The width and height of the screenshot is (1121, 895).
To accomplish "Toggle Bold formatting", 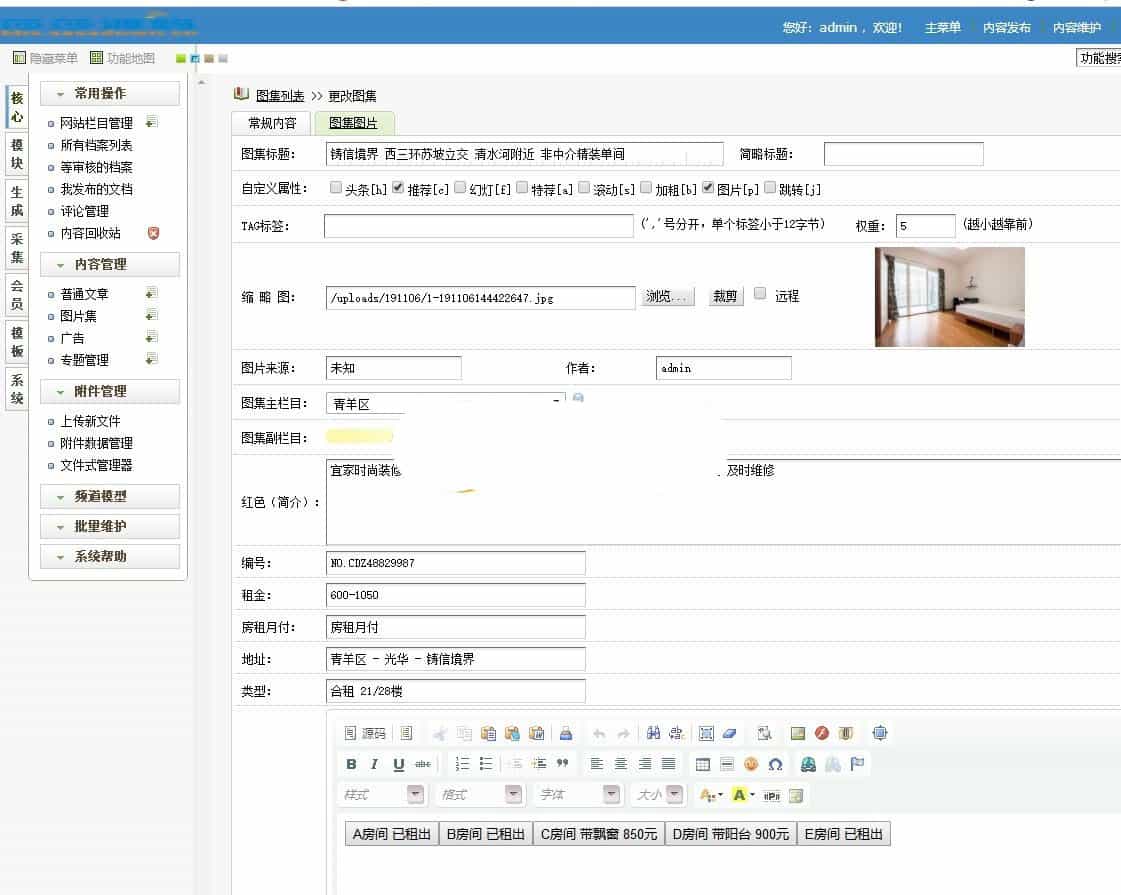I will point(351,764).
